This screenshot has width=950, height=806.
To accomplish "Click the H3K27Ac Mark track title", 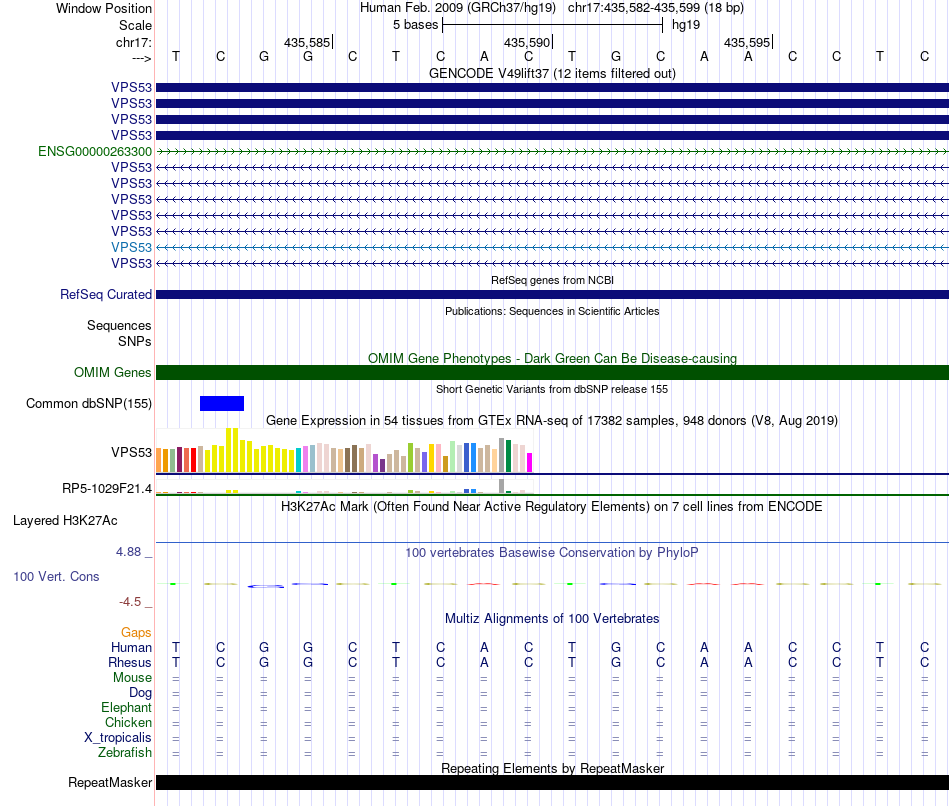I will [552, 507].
